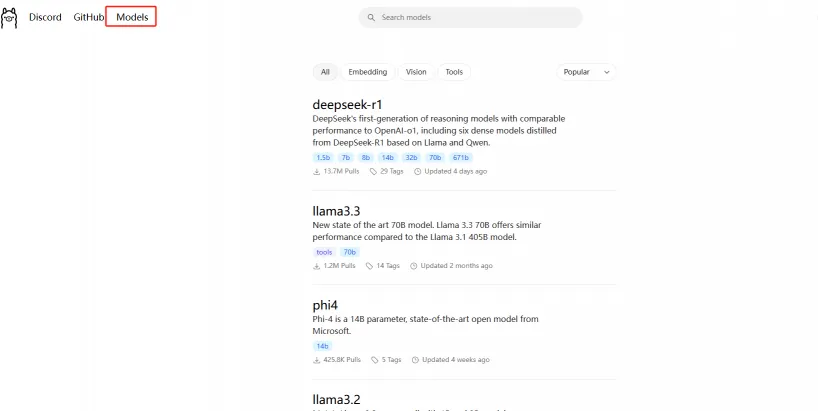The height and width of the screenshot is (411, 818).
Task: Click the 32b tag on deepseek-r1
Action: point(411,158)
